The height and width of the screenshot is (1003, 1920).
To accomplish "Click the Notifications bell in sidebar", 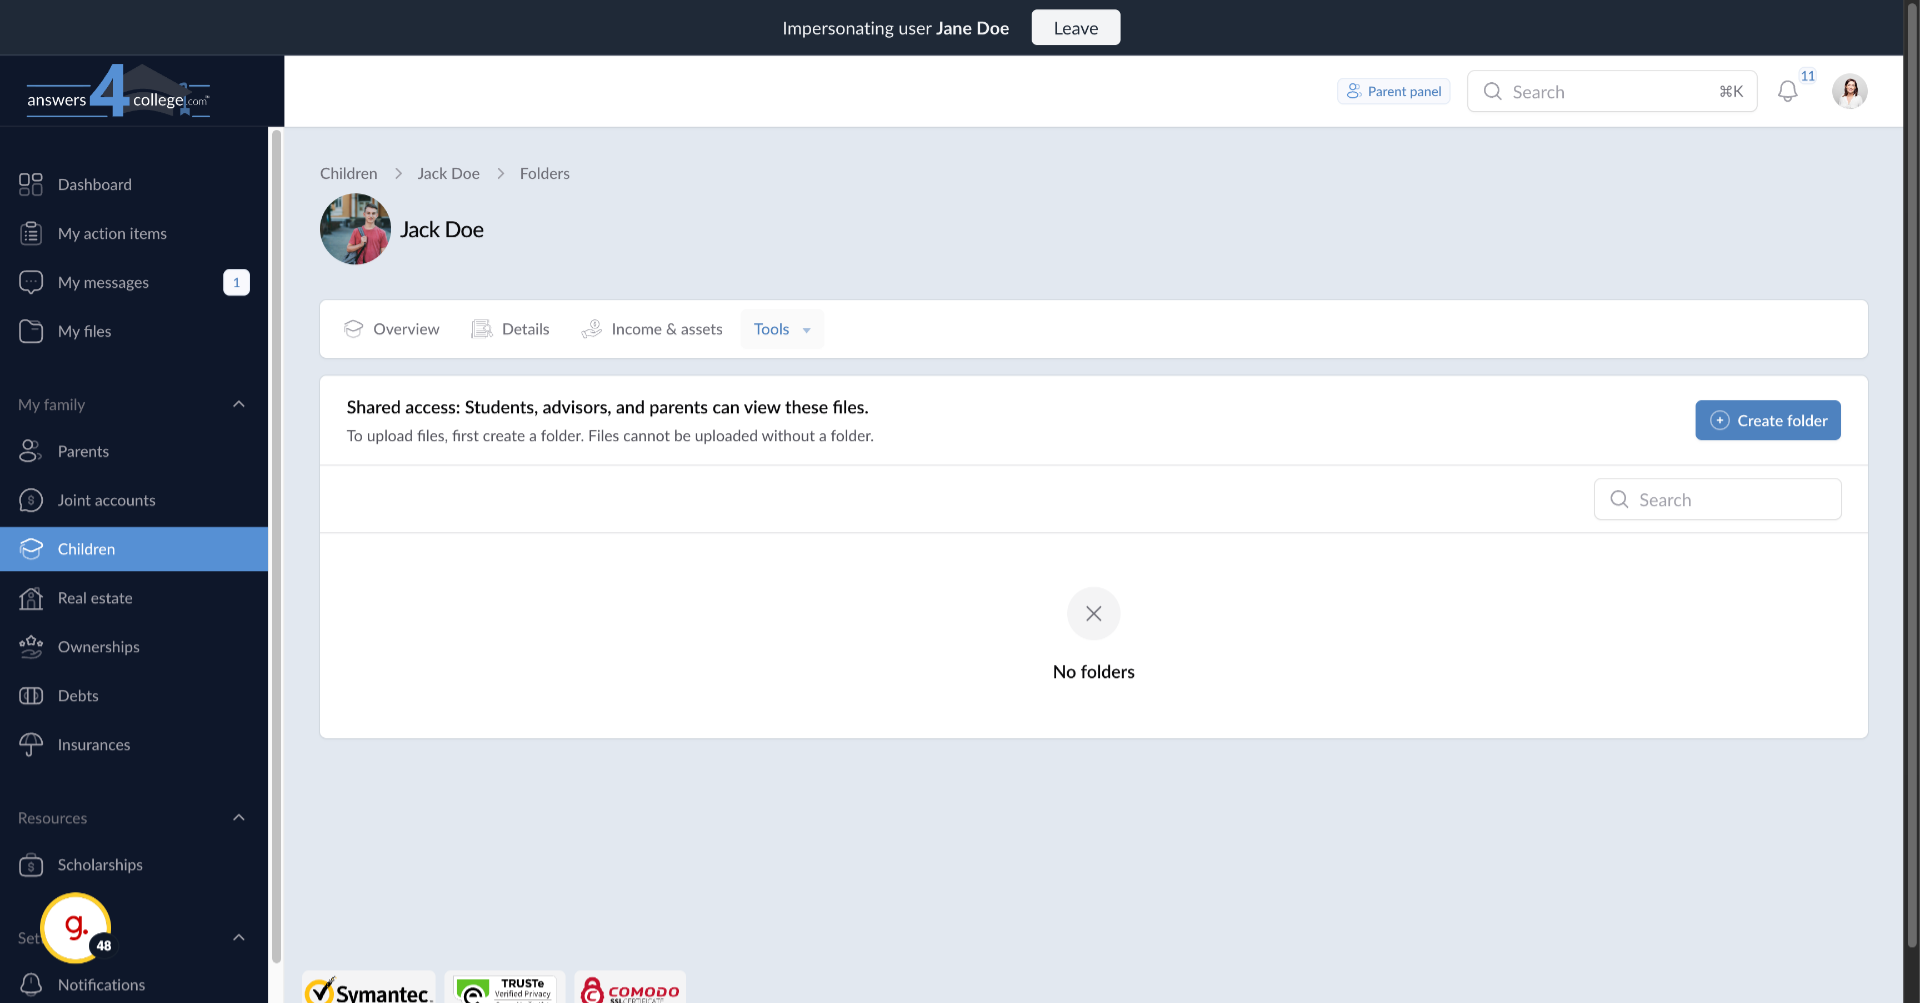I will (x=31, y=985).
